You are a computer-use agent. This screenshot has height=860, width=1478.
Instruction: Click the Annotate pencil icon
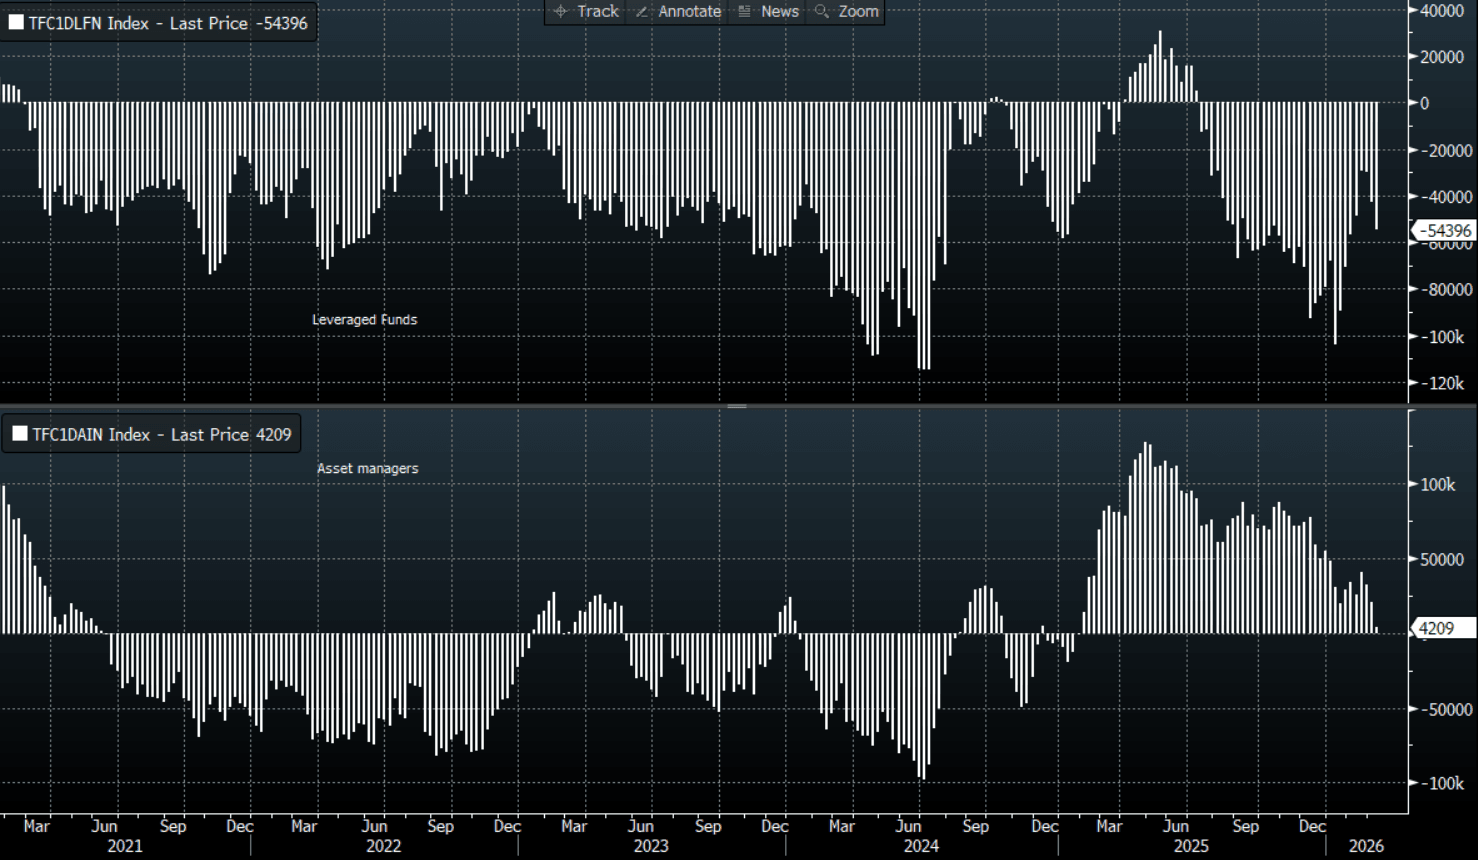[x=642, y=11]
